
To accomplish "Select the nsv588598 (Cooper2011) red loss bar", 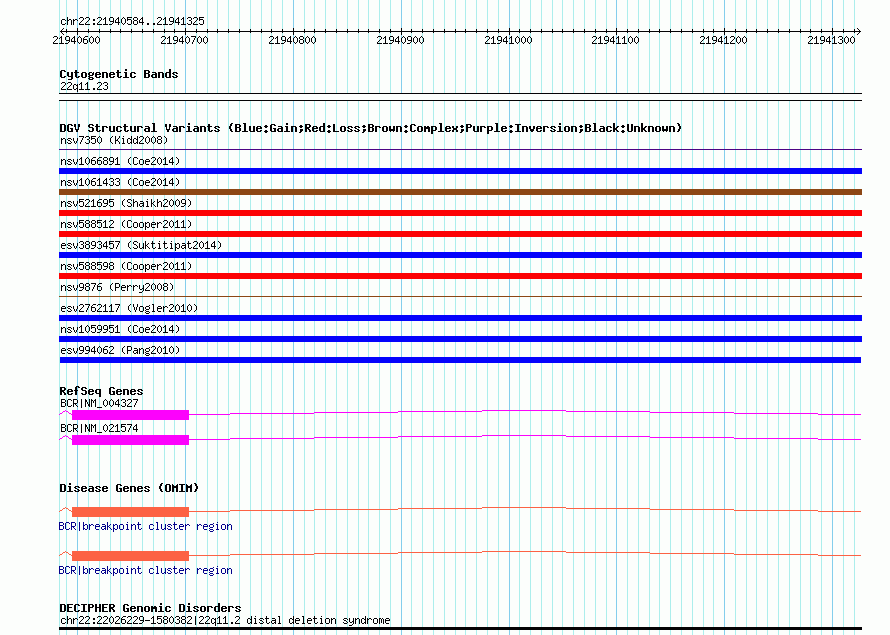I will (460, 276).
